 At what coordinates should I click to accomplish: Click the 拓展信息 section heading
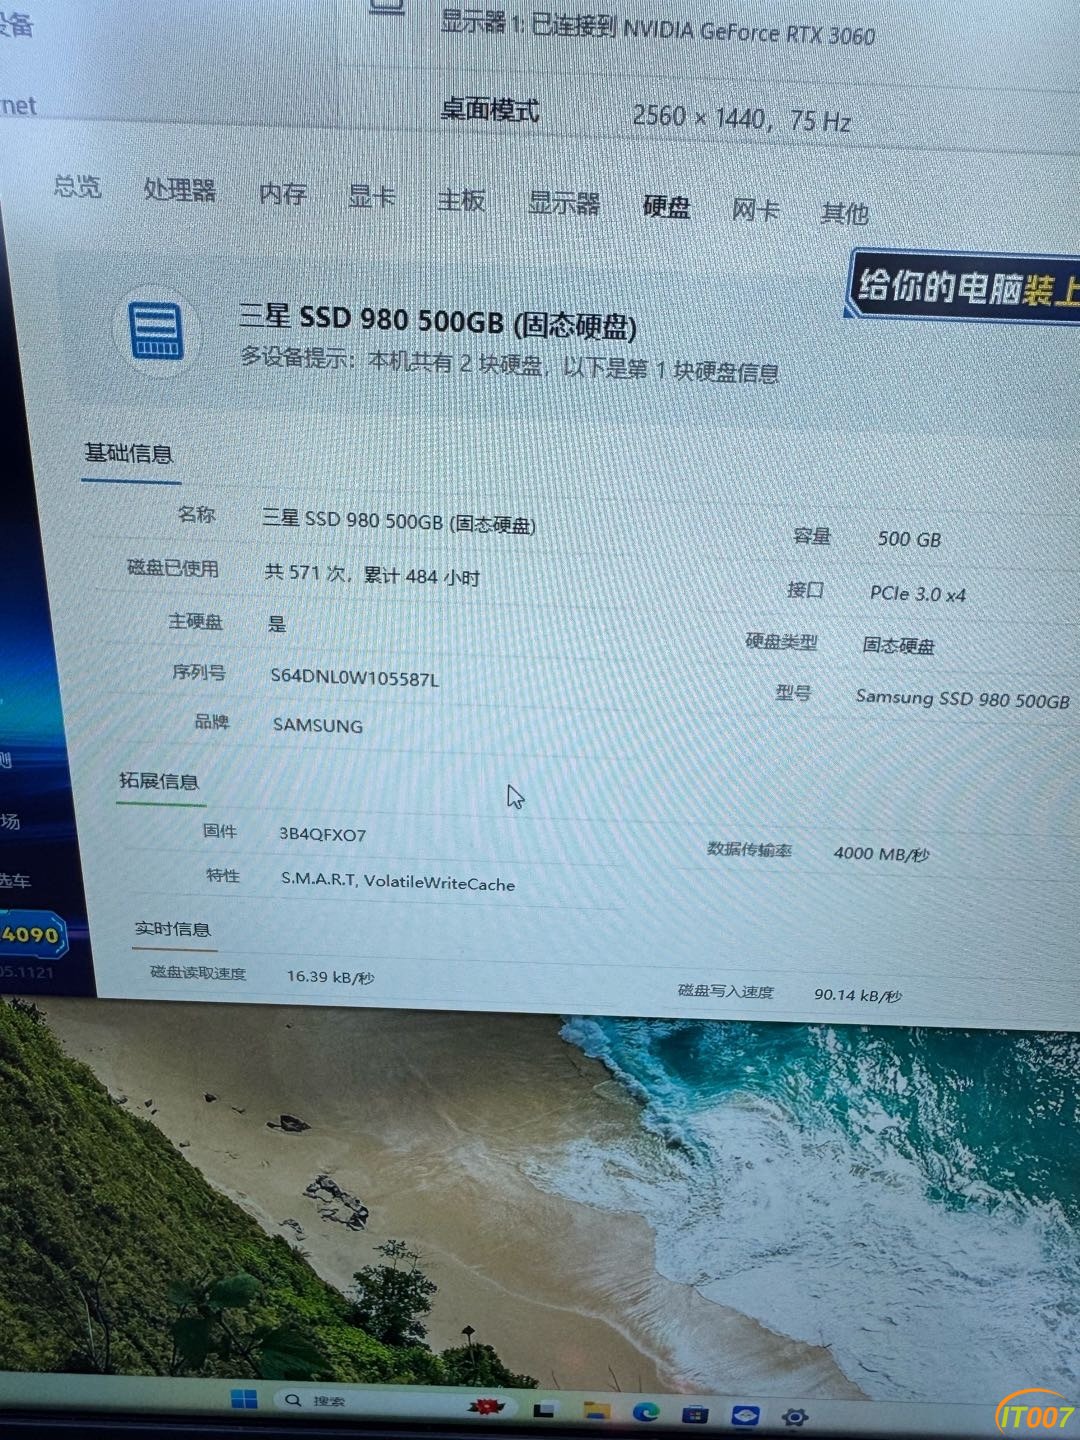[x=159, y=781]
